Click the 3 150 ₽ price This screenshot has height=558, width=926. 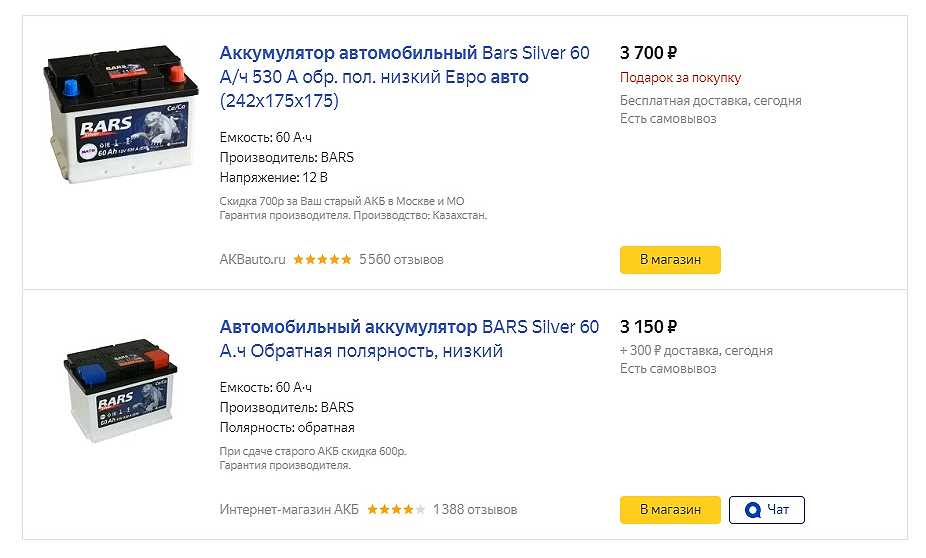point(648,327)
